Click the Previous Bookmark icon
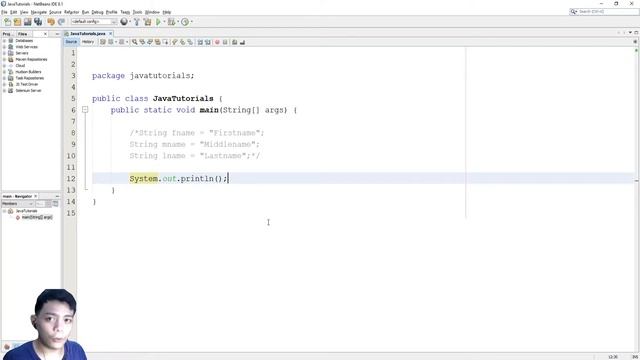This screenshot has width=640, height=360. (175, 42)
